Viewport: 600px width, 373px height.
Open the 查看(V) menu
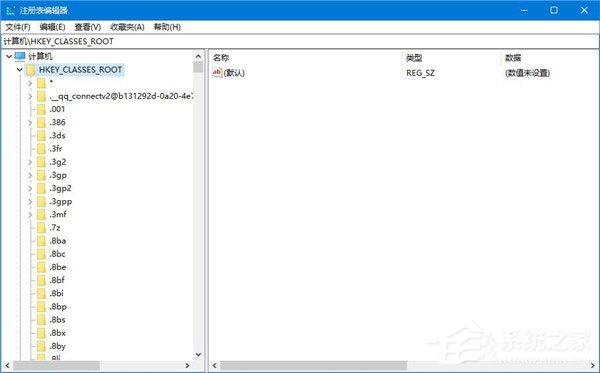click(x=88, y=27)
